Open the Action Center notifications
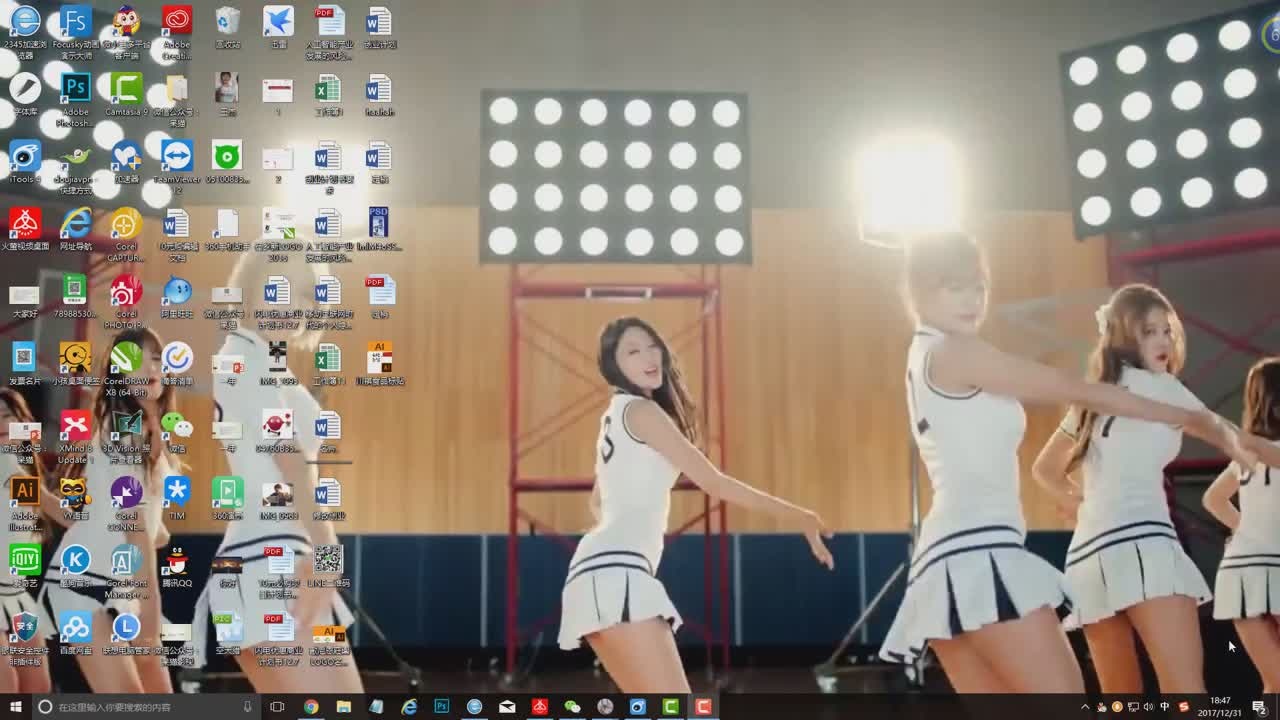The image size is (1280, 720). tap(1260, 707)
